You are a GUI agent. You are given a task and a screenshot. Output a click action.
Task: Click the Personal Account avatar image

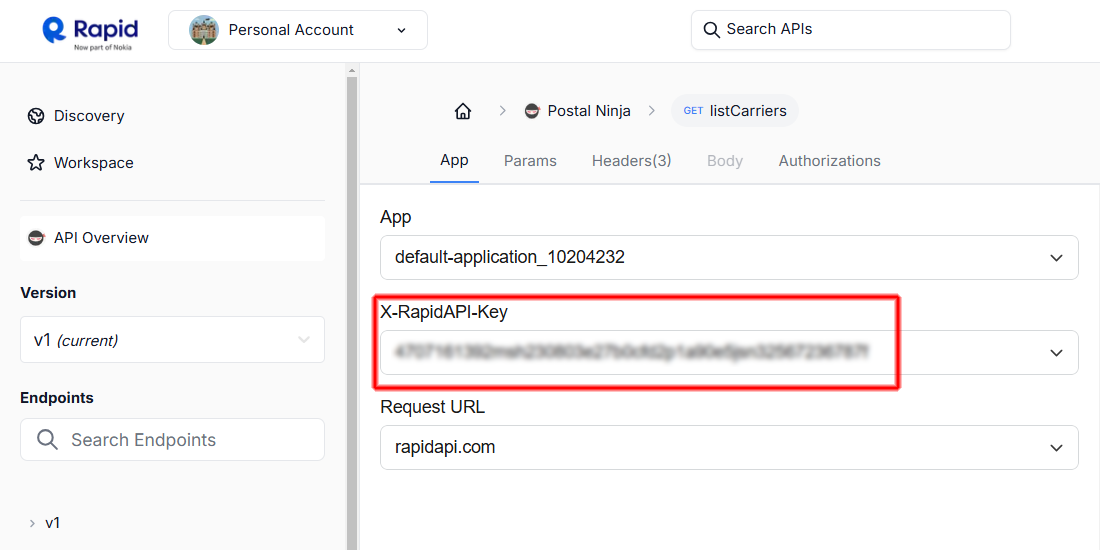pyautogui.click(x=204, y=30)
